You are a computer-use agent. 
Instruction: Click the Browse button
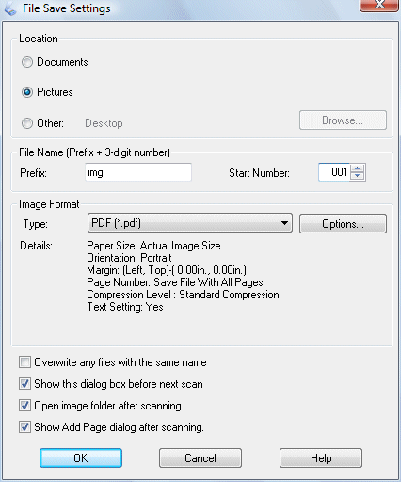(x=343, y=120)
